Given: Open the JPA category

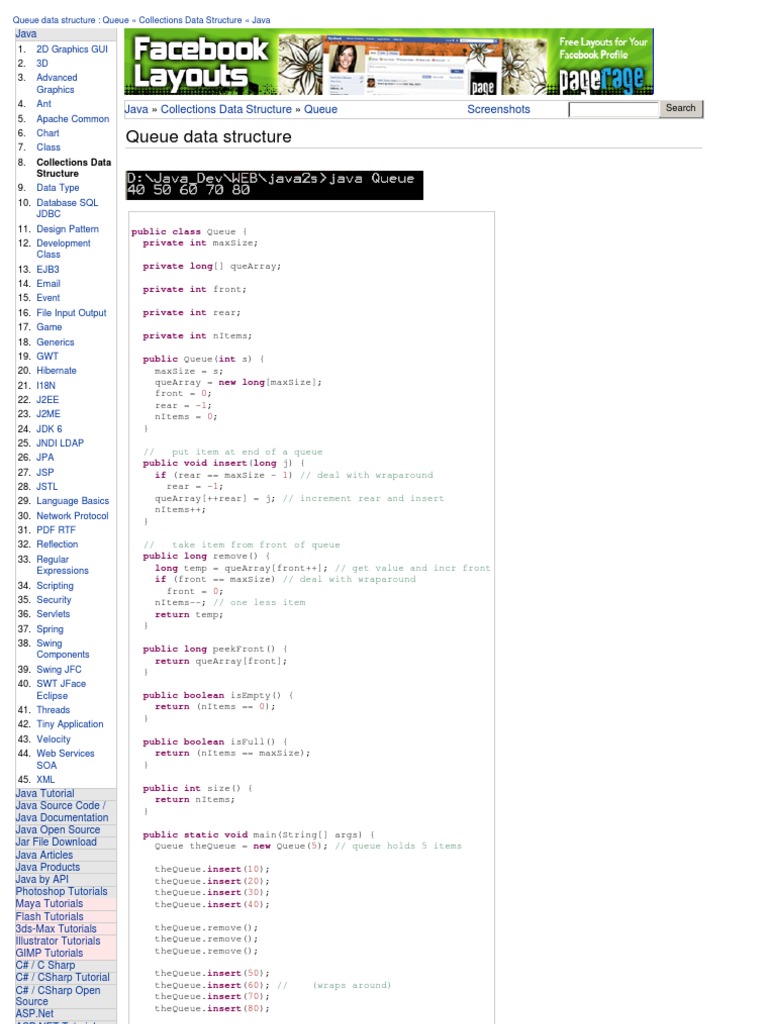Looking at the screenshot, I should coord(45,458).
